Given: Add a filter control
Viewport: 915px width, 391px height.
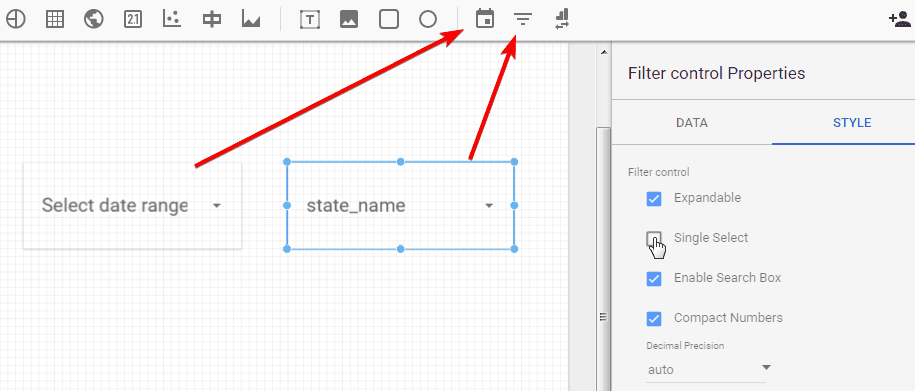Looking at the screenshot, I should (x=523, y=20).
